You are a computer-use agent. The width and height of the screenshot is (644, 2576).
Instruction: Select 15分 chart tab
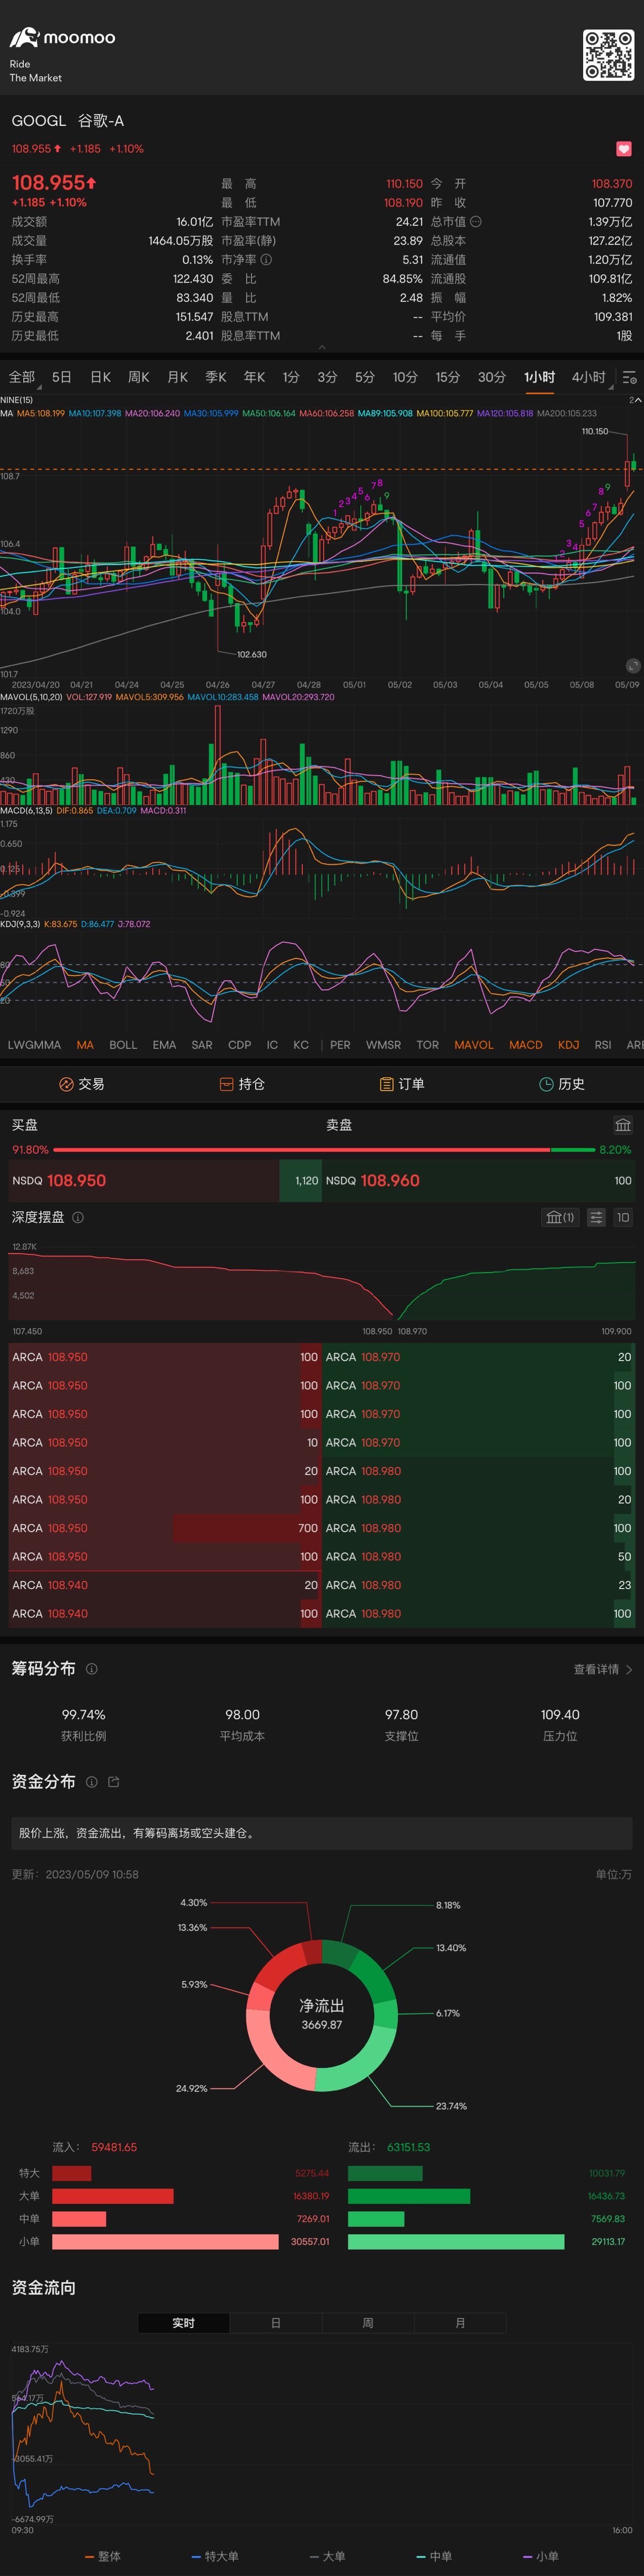[x=448, y=377]
